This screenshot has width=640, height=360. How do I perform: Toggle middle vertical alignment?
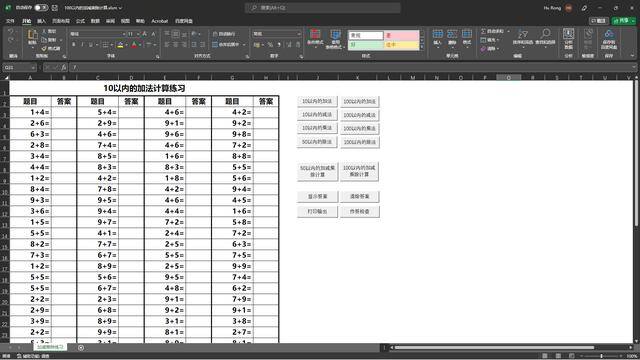(x=176, y=34)
